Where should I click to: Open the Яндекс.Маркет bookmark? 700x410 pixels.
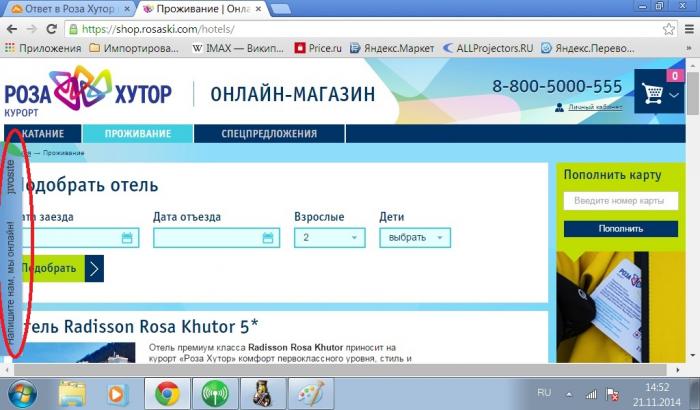point(392,48)
